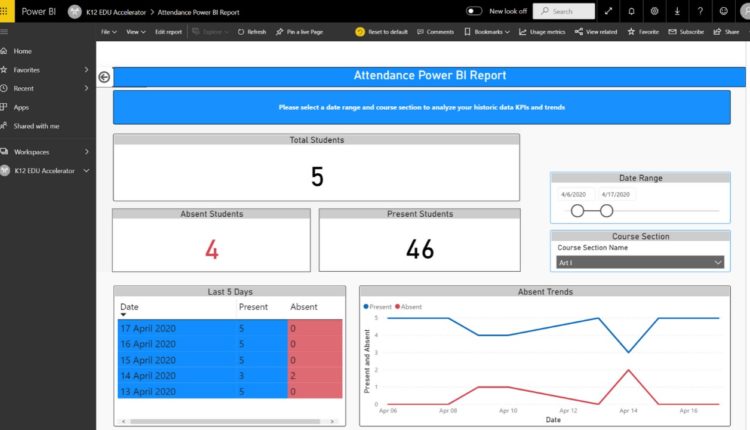
Task: Open the settings gear in header
Action: click(654, 11)
